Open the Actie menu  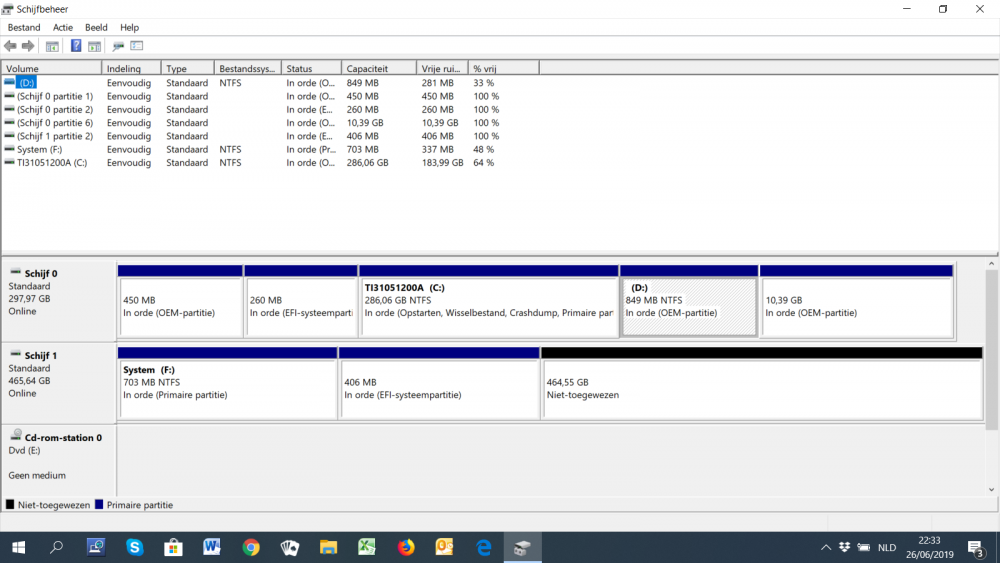point(63,27)
